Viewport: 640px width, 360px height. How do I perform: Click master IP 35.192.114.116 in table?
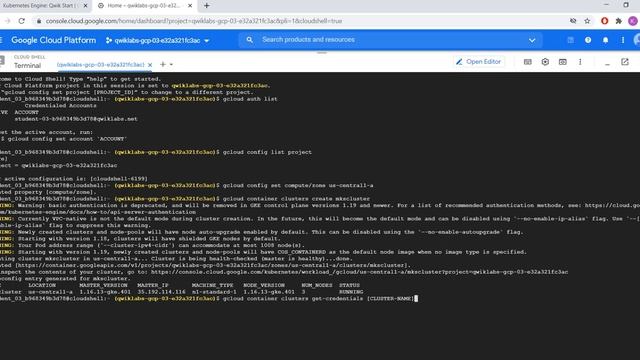coord(161,292)
